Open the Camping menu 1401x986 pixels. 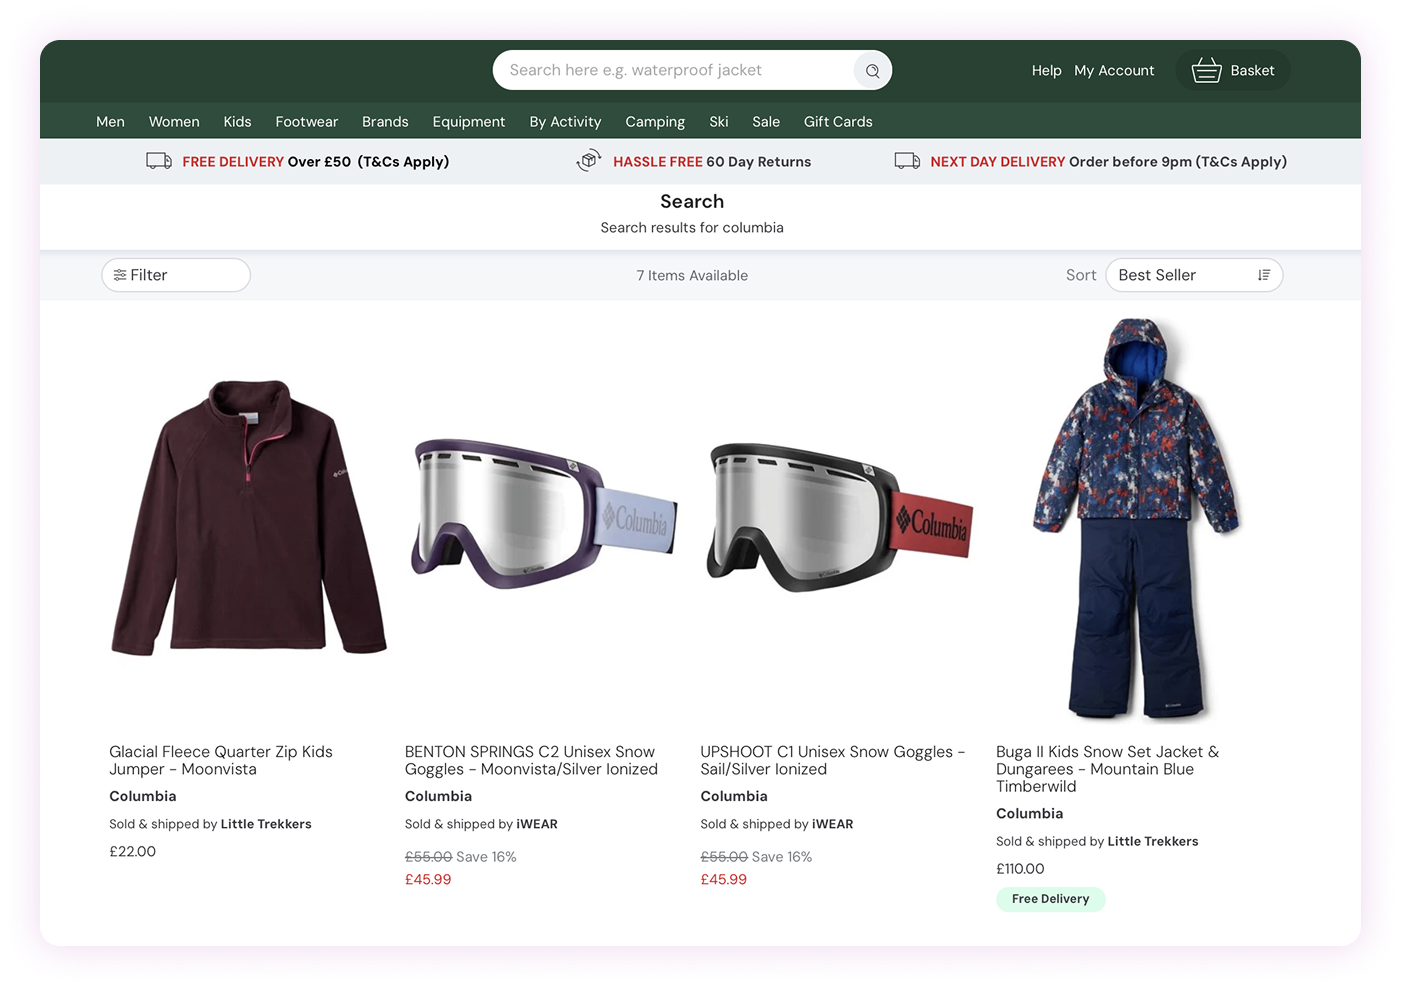pyautogui.click(x=655, y=122)
